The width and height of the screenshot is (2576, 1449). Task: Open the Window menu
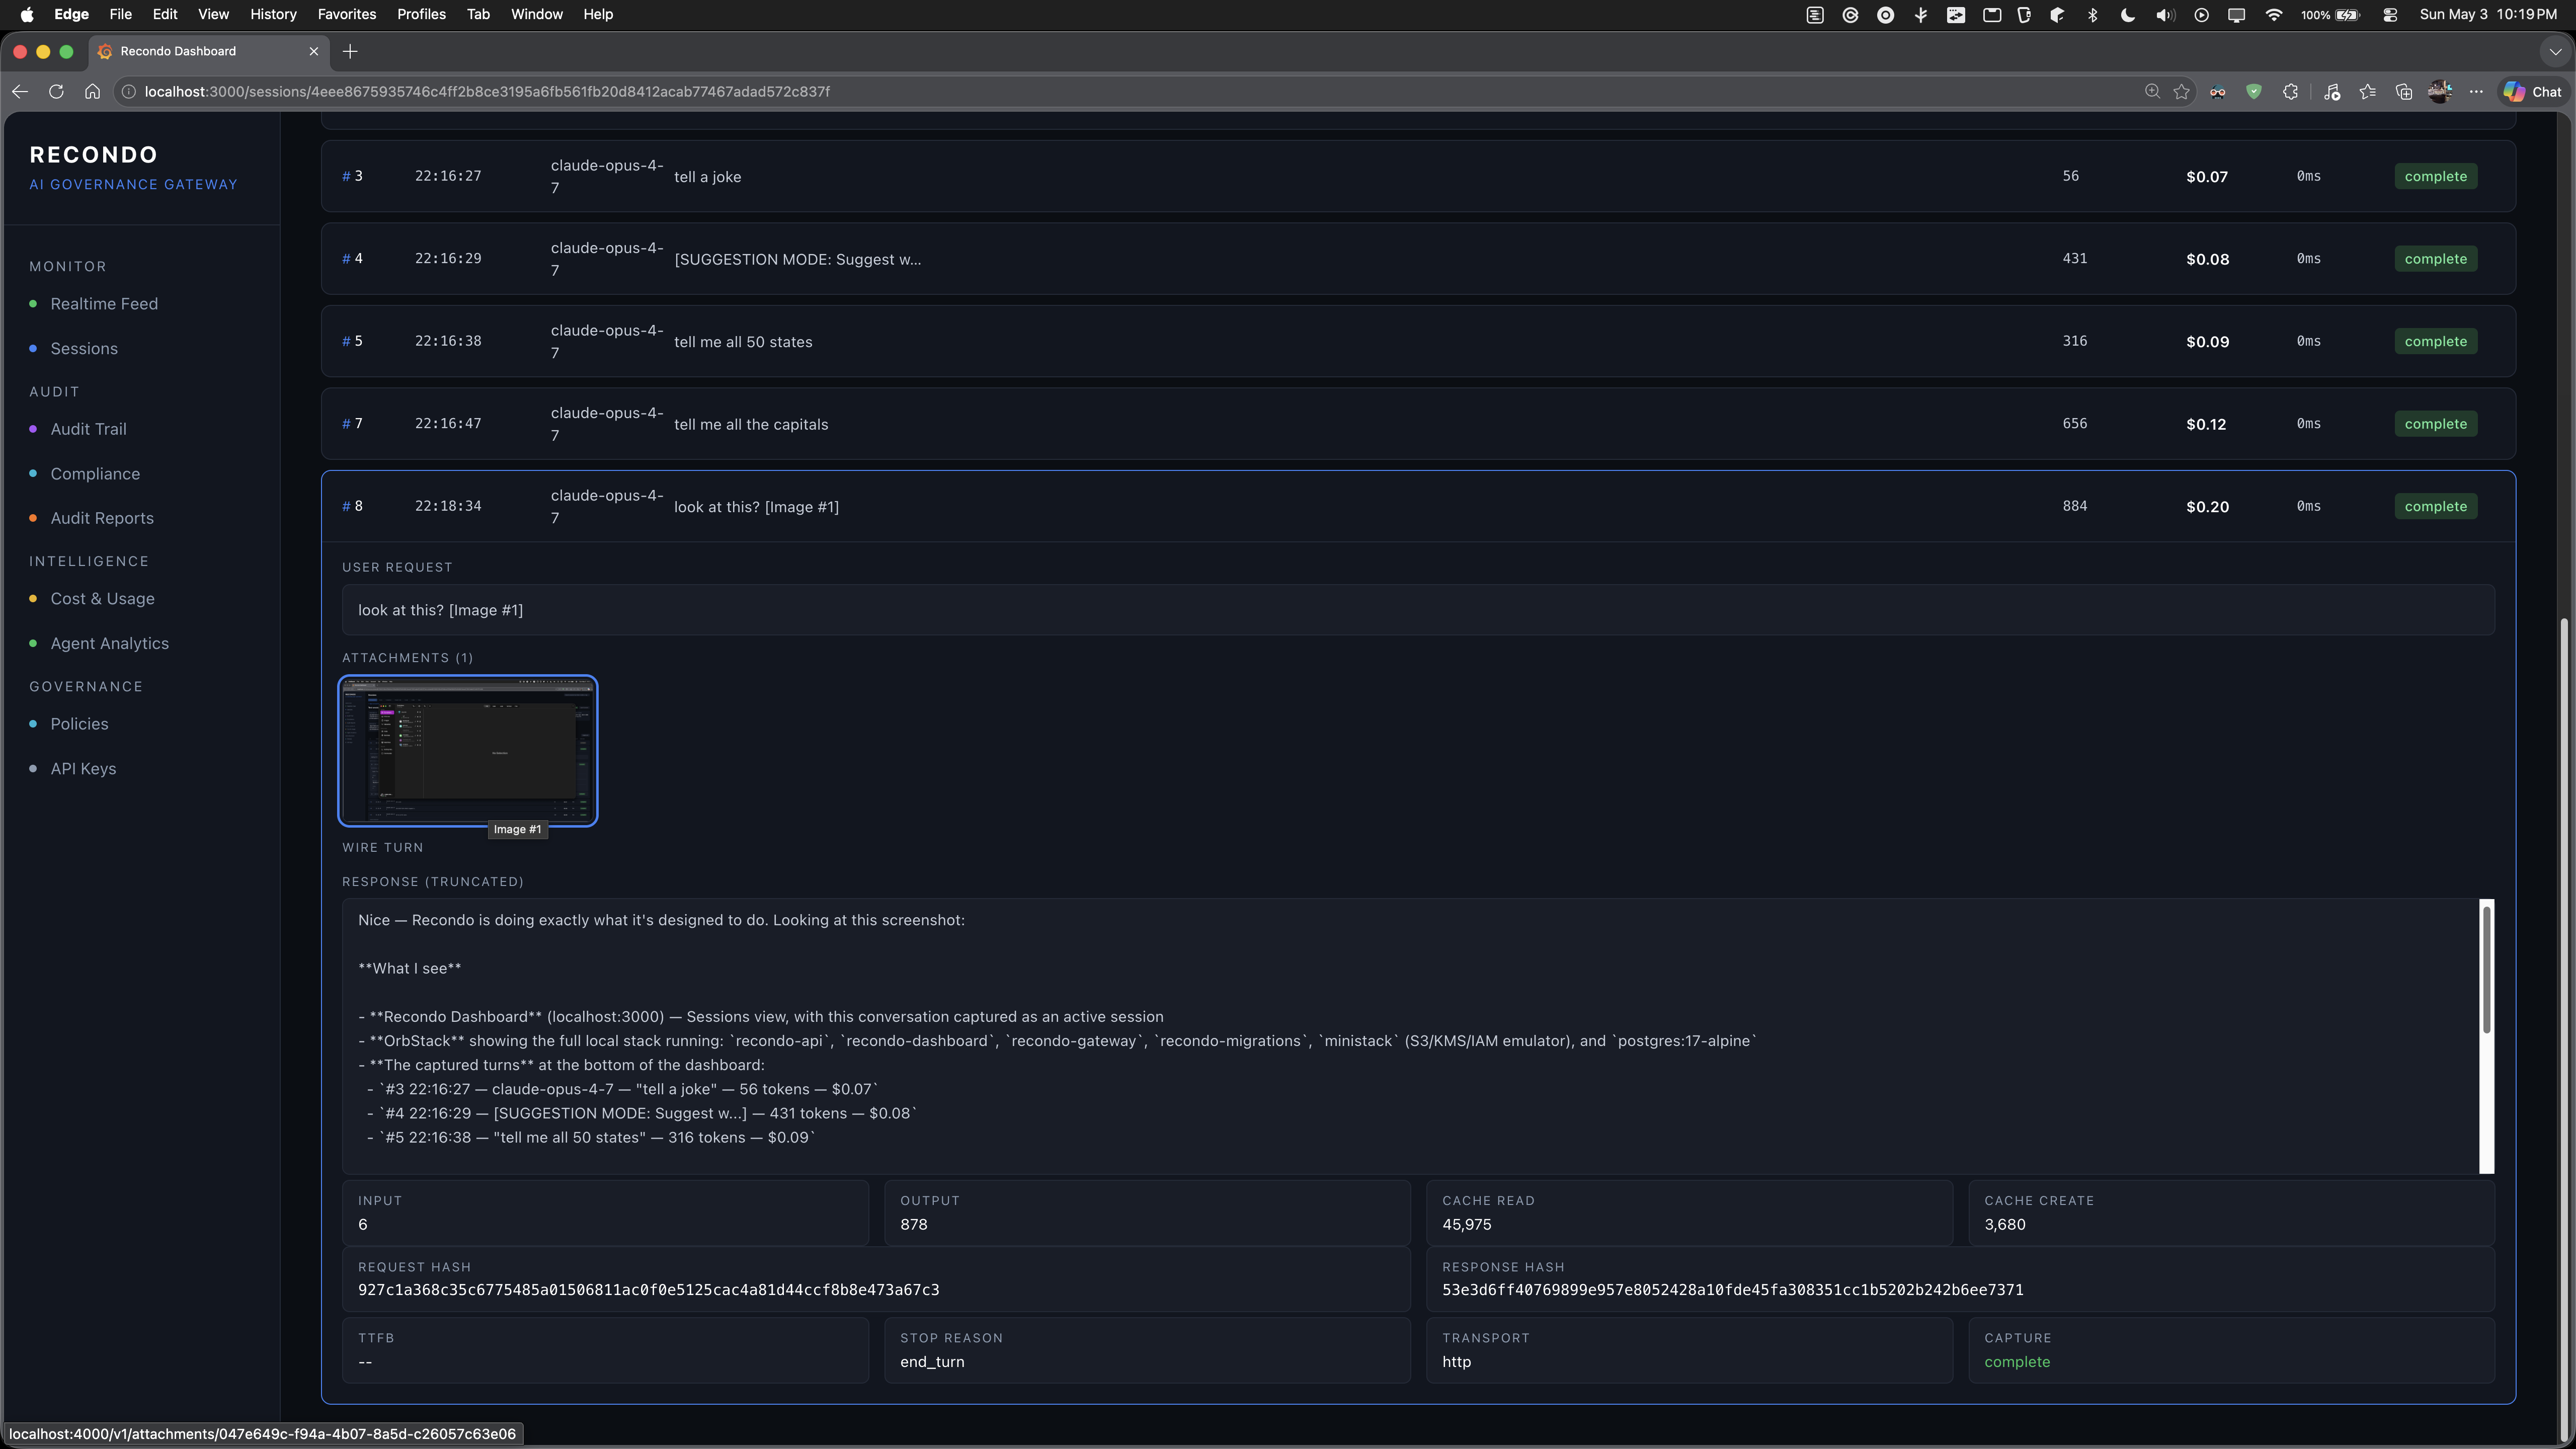point(536,14)
